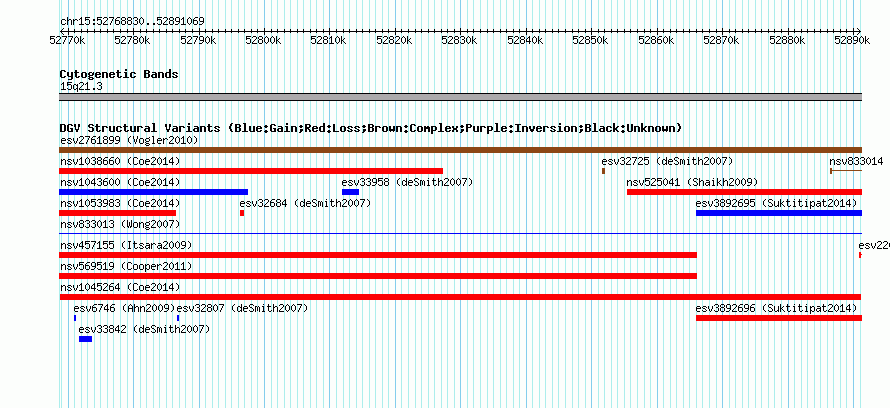
Task: Open the esv2761899 (Vogler2010) label
Action: (129, 140)
